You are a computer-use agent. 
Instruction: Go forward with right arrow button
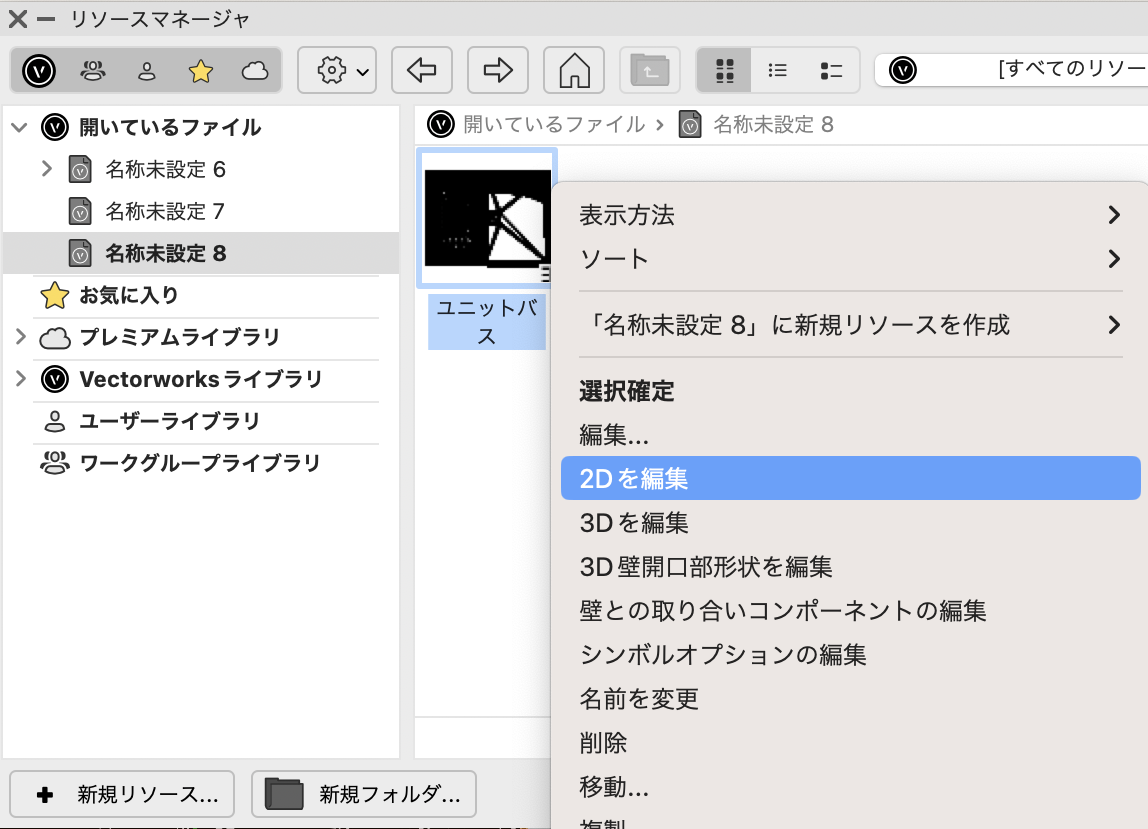[497, 71]
